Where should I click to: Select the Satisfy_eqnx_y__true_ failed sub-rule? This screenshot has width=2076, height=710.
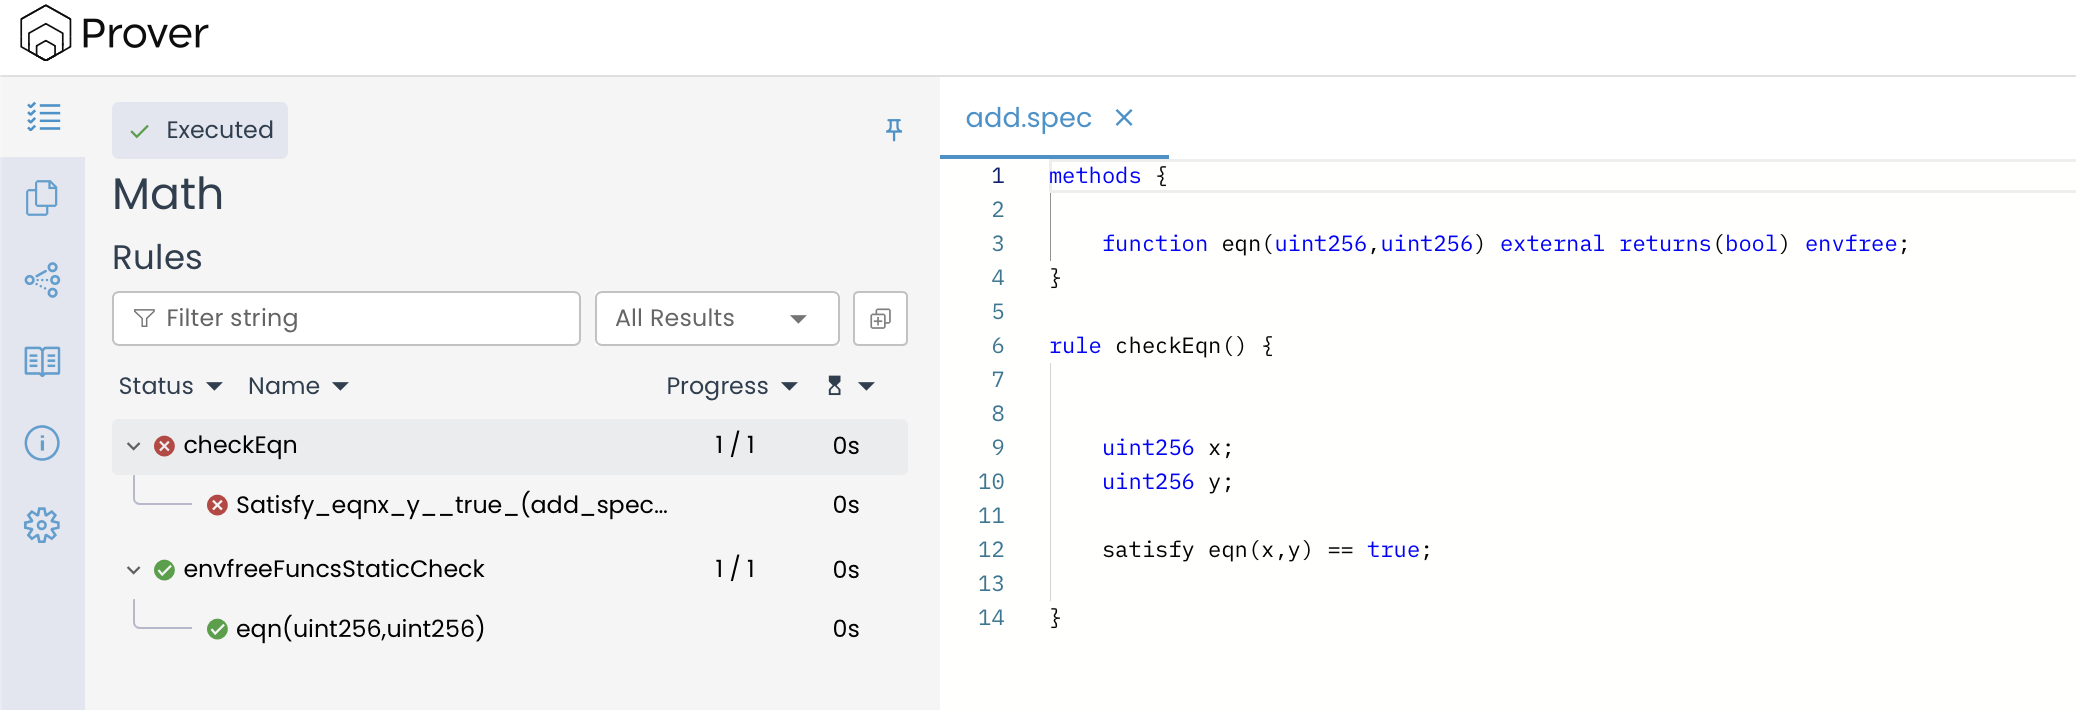[451, 505]
